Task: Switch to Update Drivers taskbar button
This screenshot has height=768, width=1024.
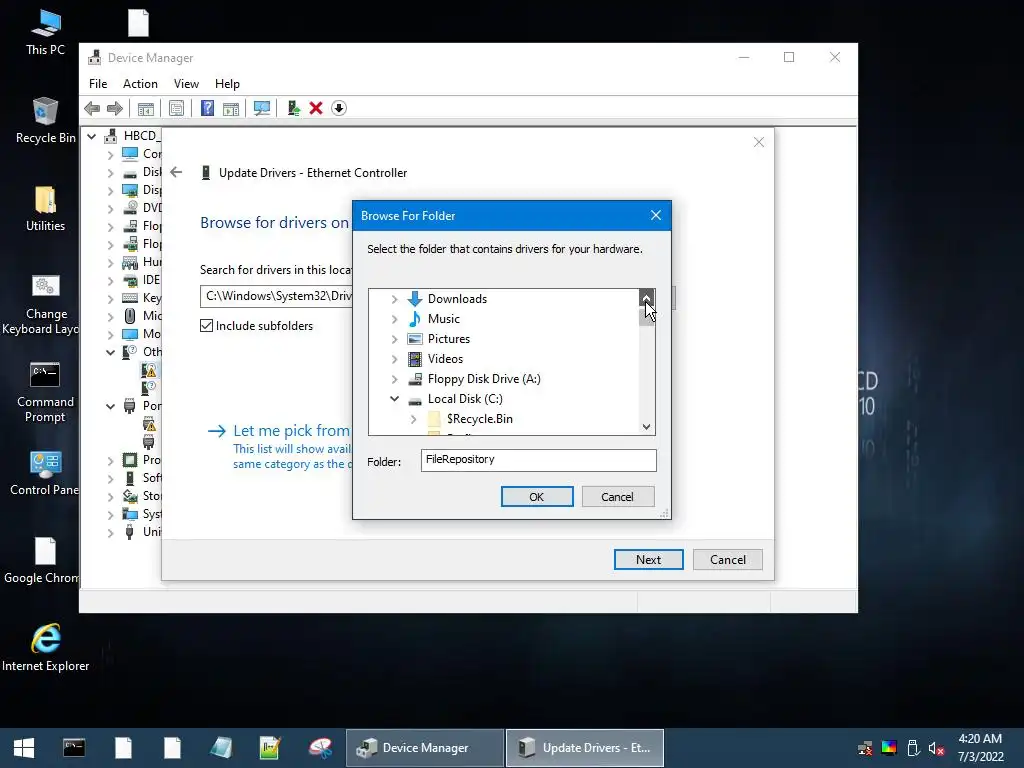Action: (584, 748)
